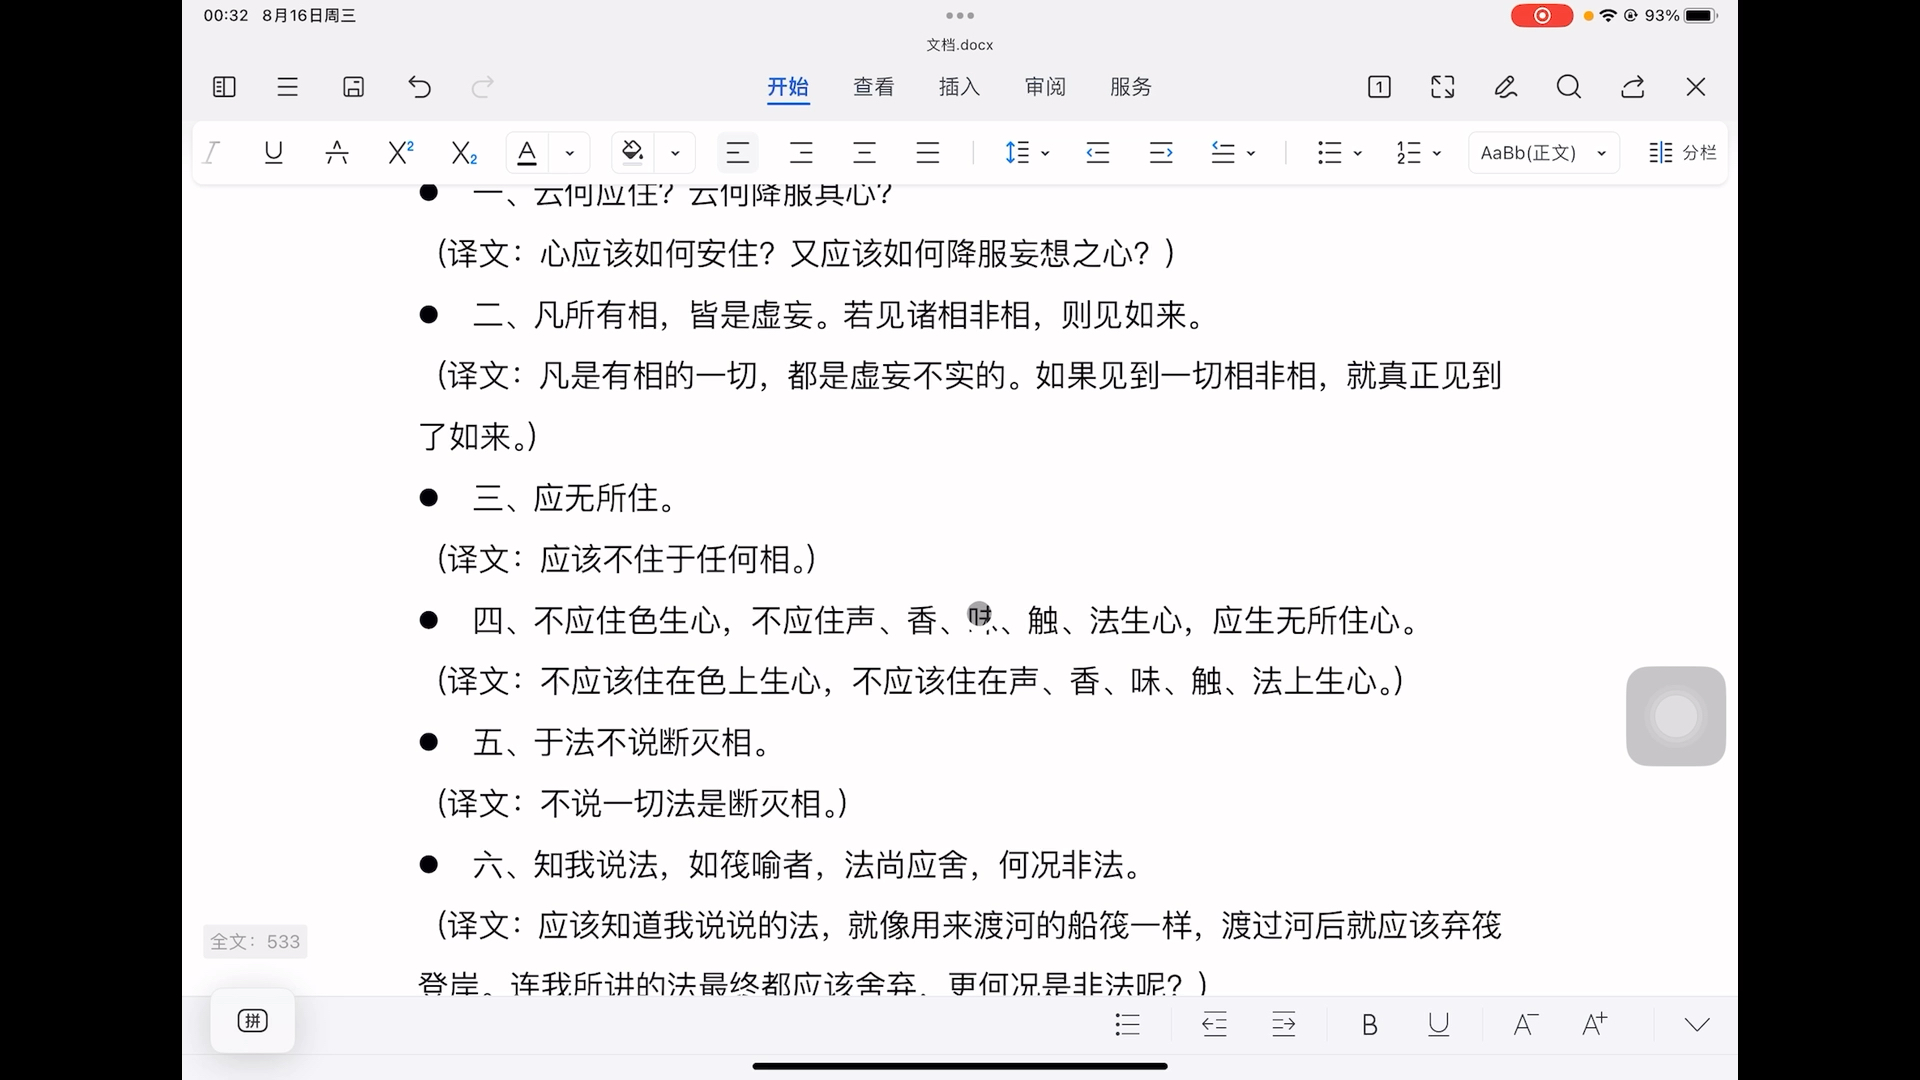
Task: Toggle strikethrough formatting
Action: click(x=337, y=152)
